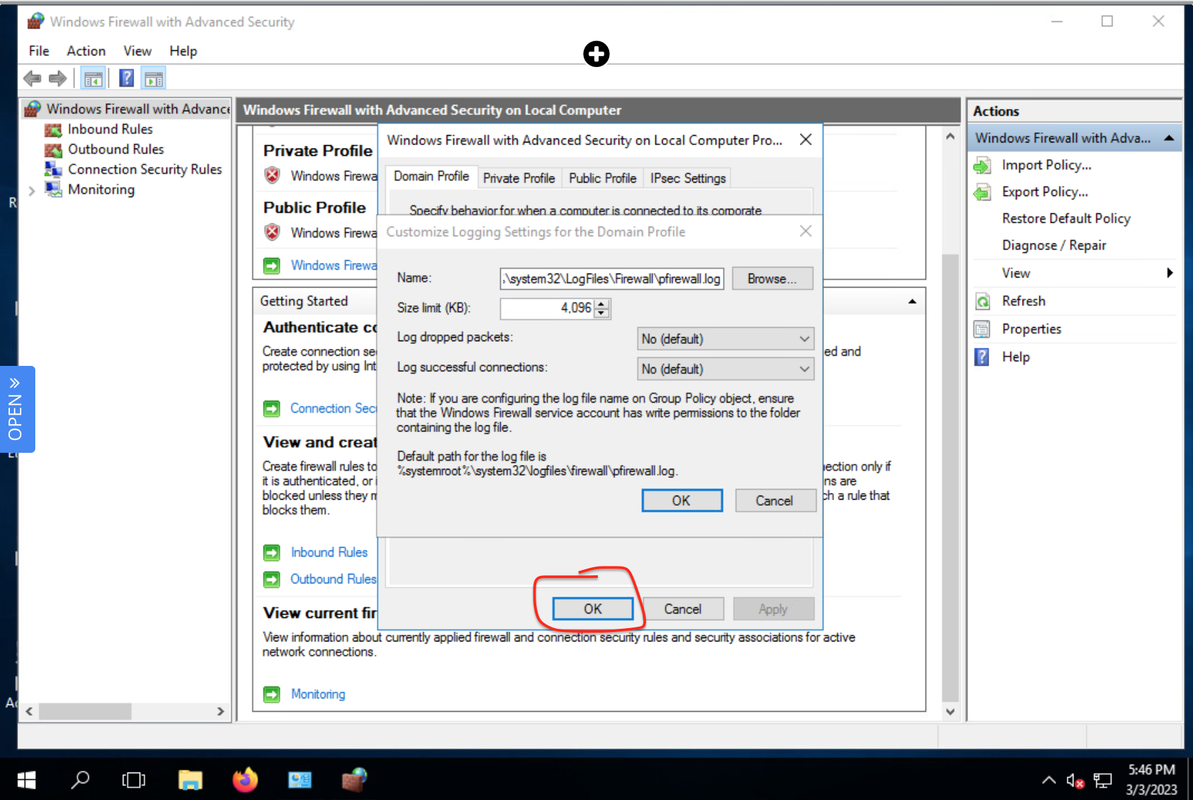Click the taskbar Search icon
This screenshot has height=800, width=1193.
tap(80, 780)
